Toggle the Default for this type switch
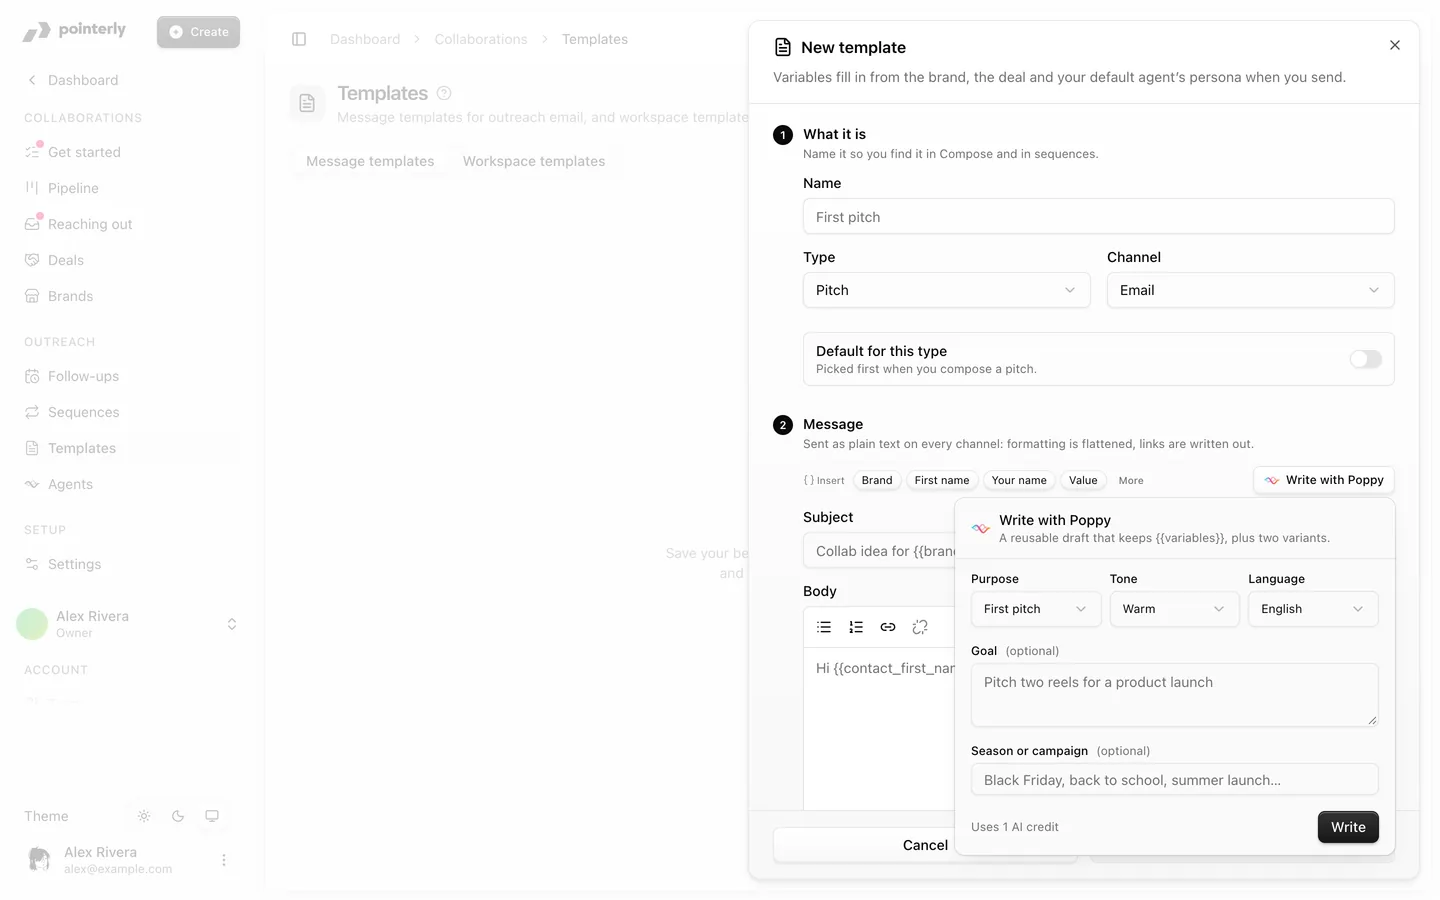Viewport: 1440px width, 900px height. (1365, 359)
